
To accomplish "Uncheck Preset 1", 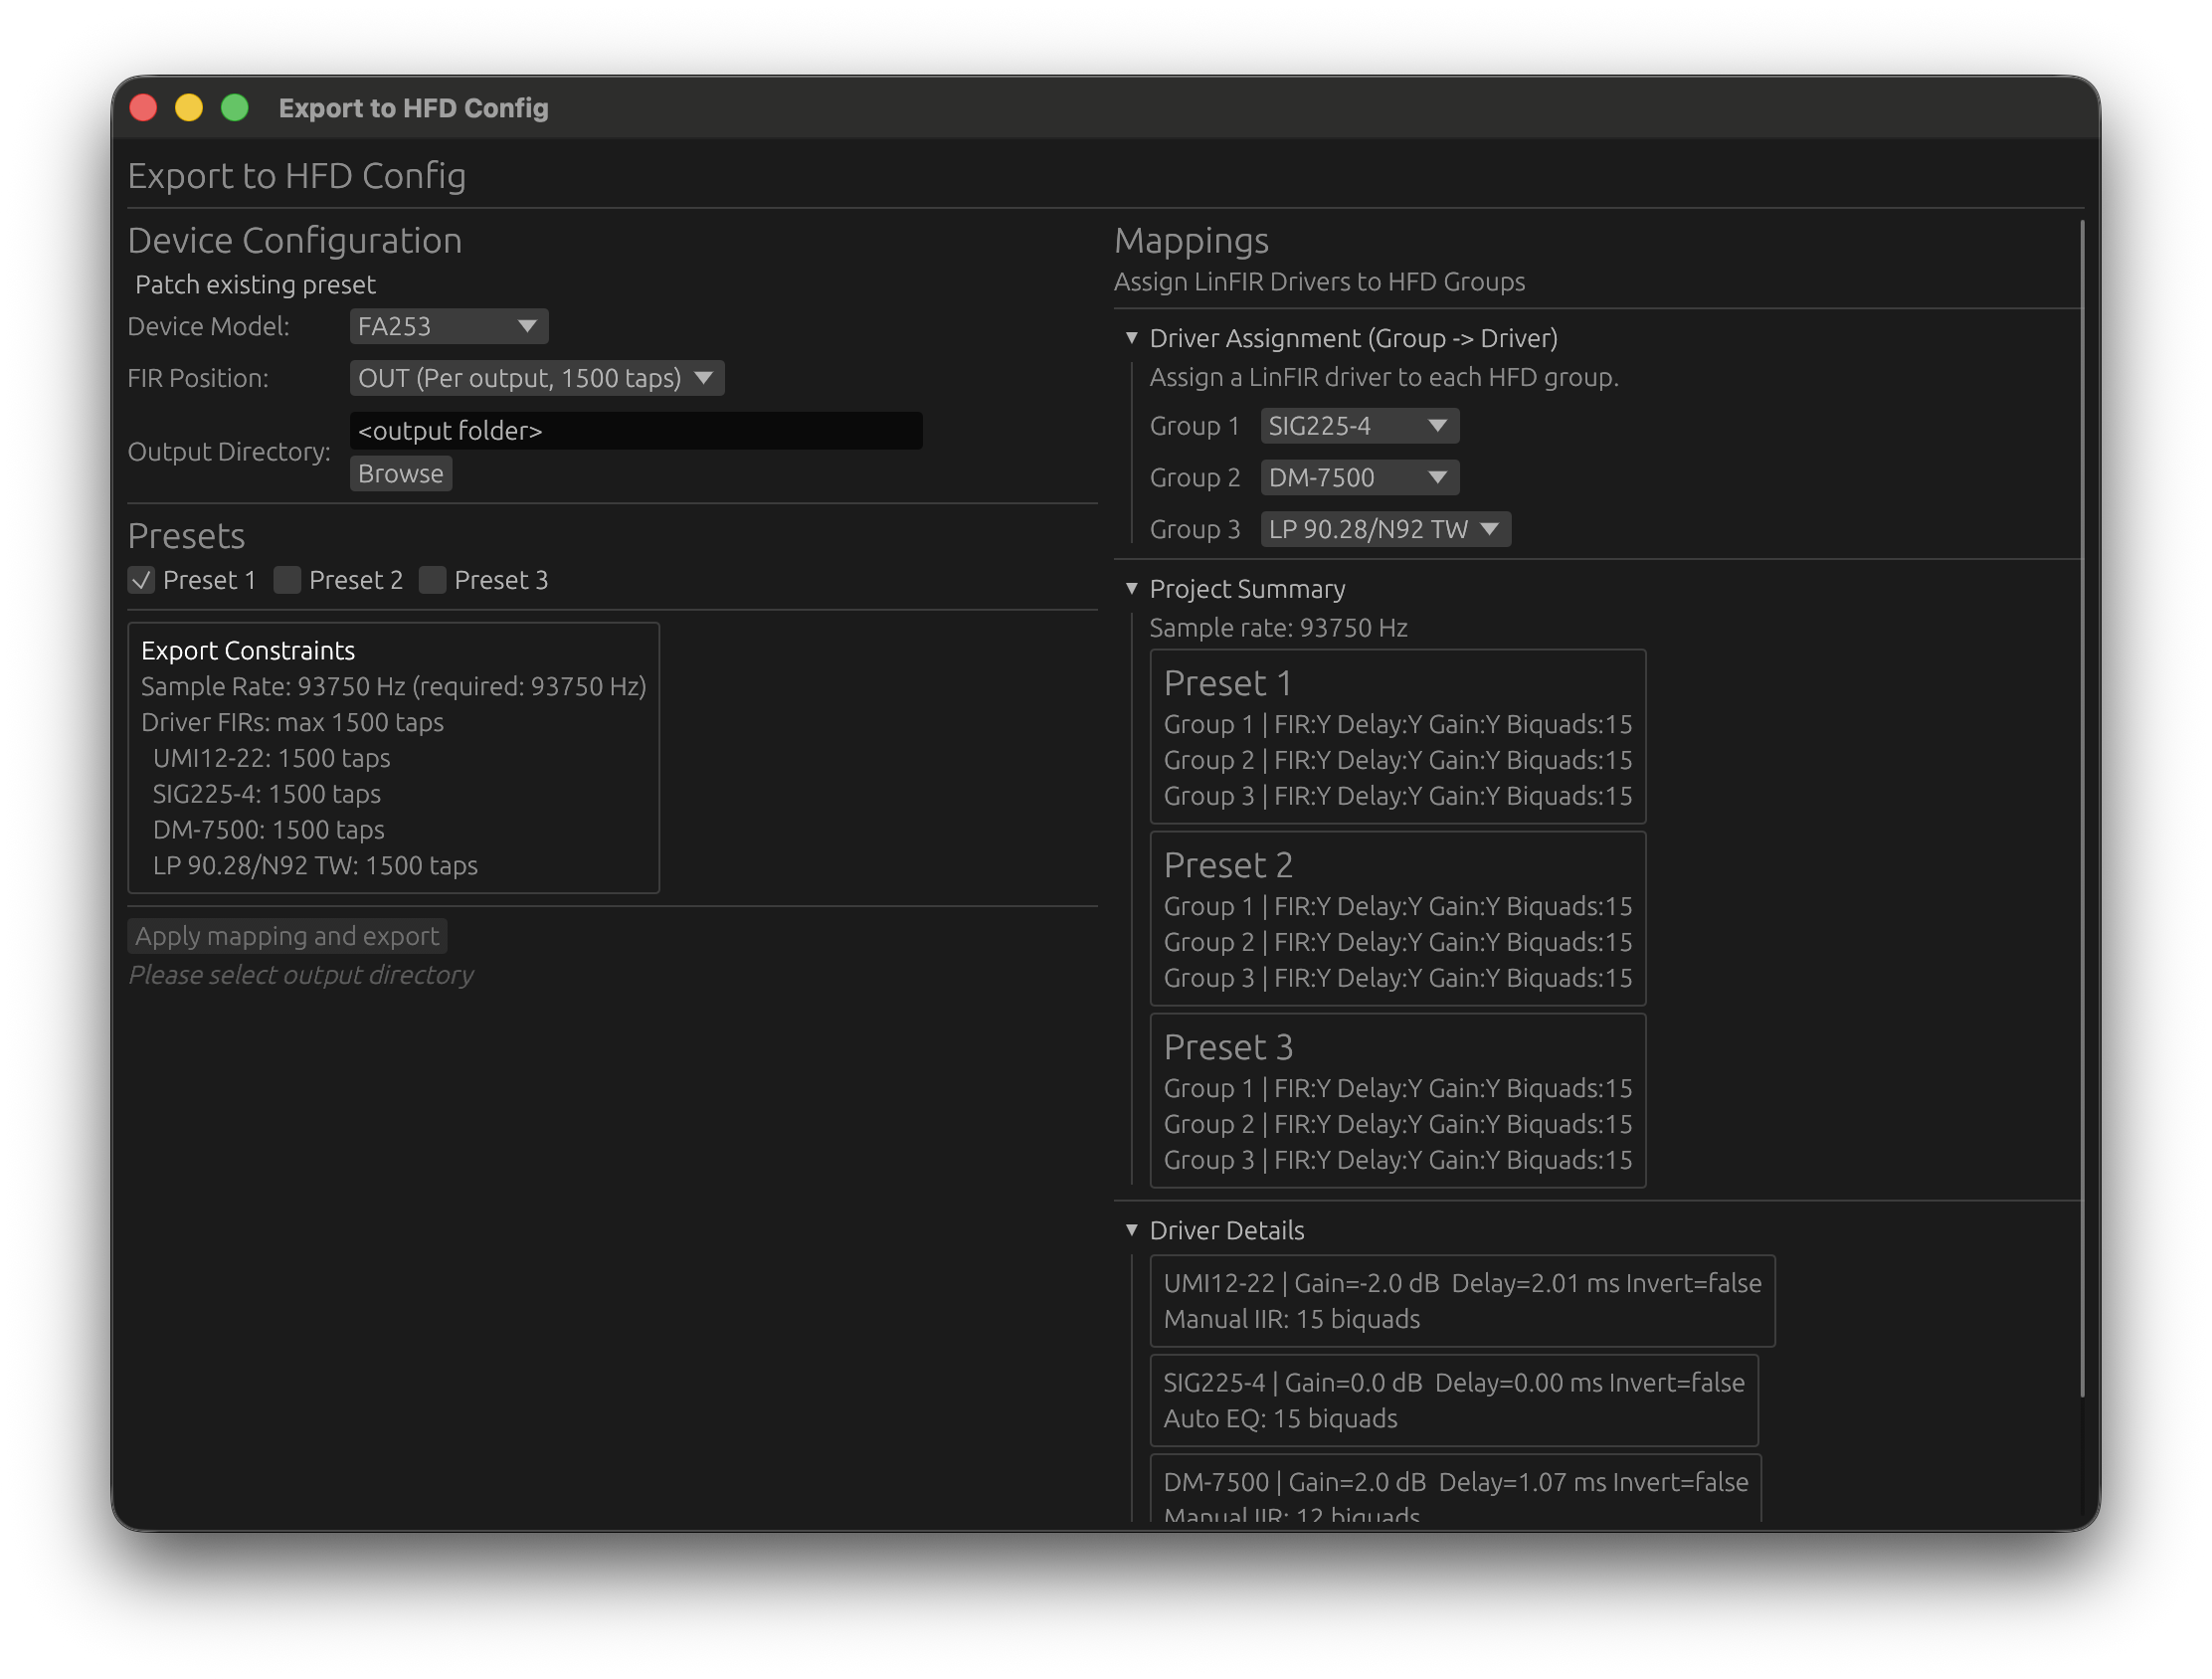I will 141,580.
